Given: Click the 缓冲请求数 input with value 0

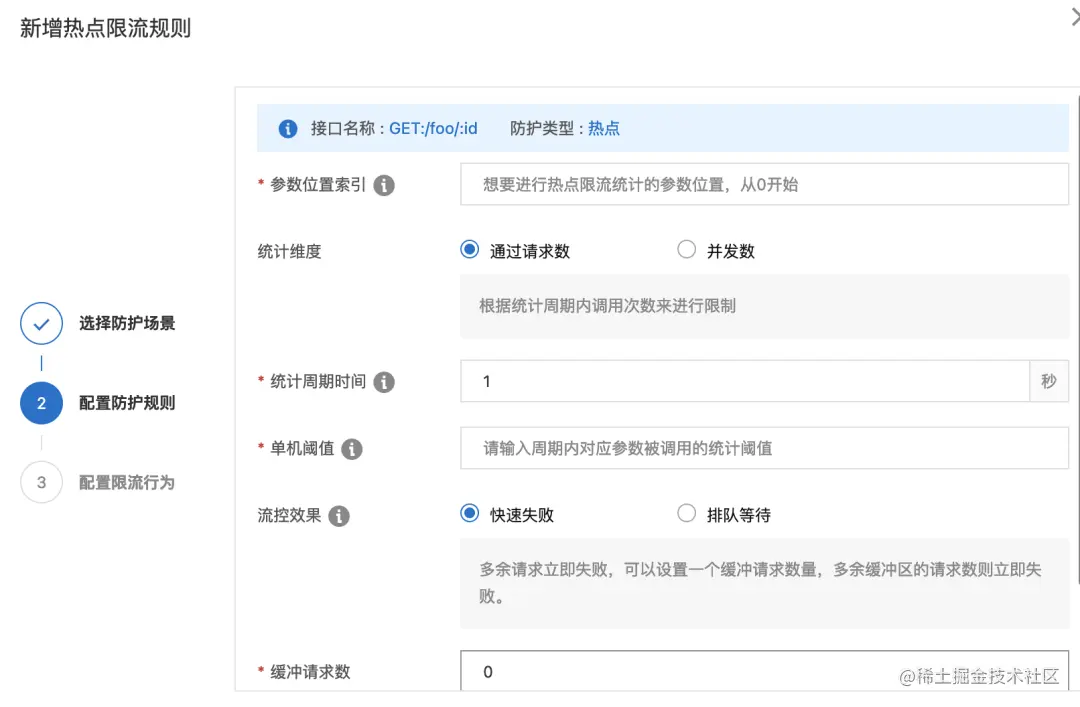Looking at the screenshot, I should tap(765, 670).
